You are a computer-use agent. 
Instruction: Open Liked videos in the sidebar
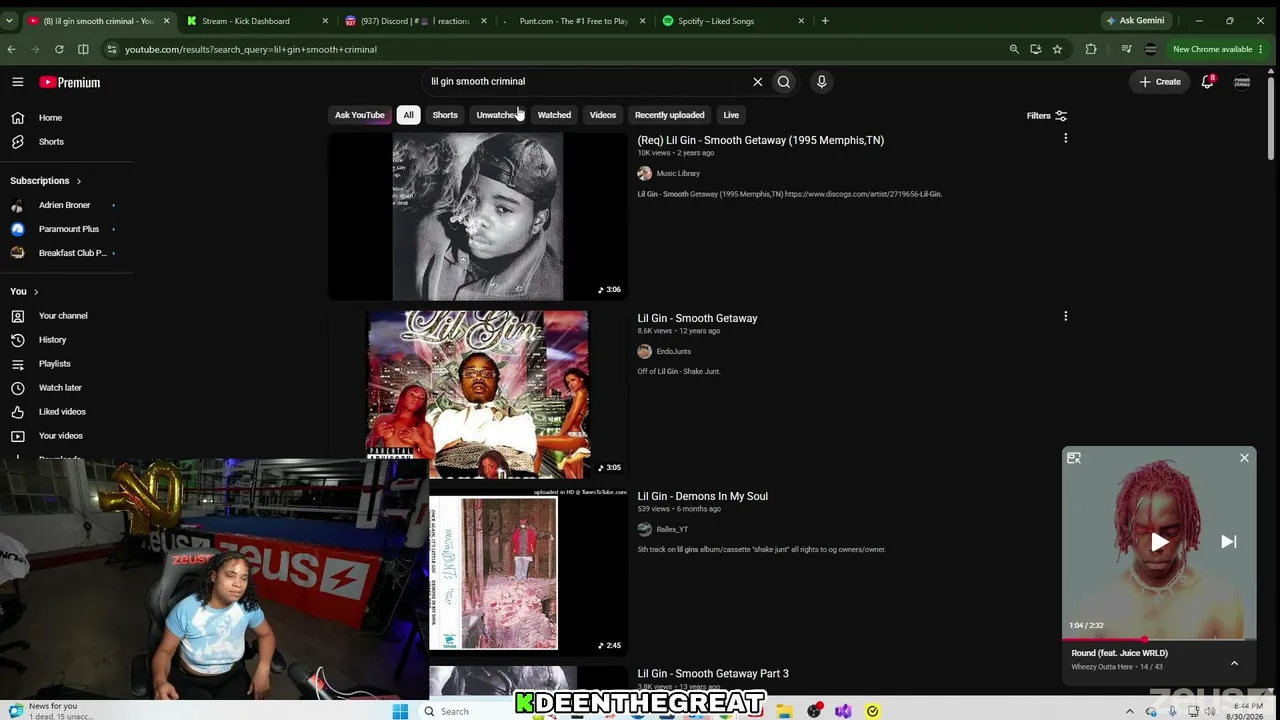coord(62,412)
